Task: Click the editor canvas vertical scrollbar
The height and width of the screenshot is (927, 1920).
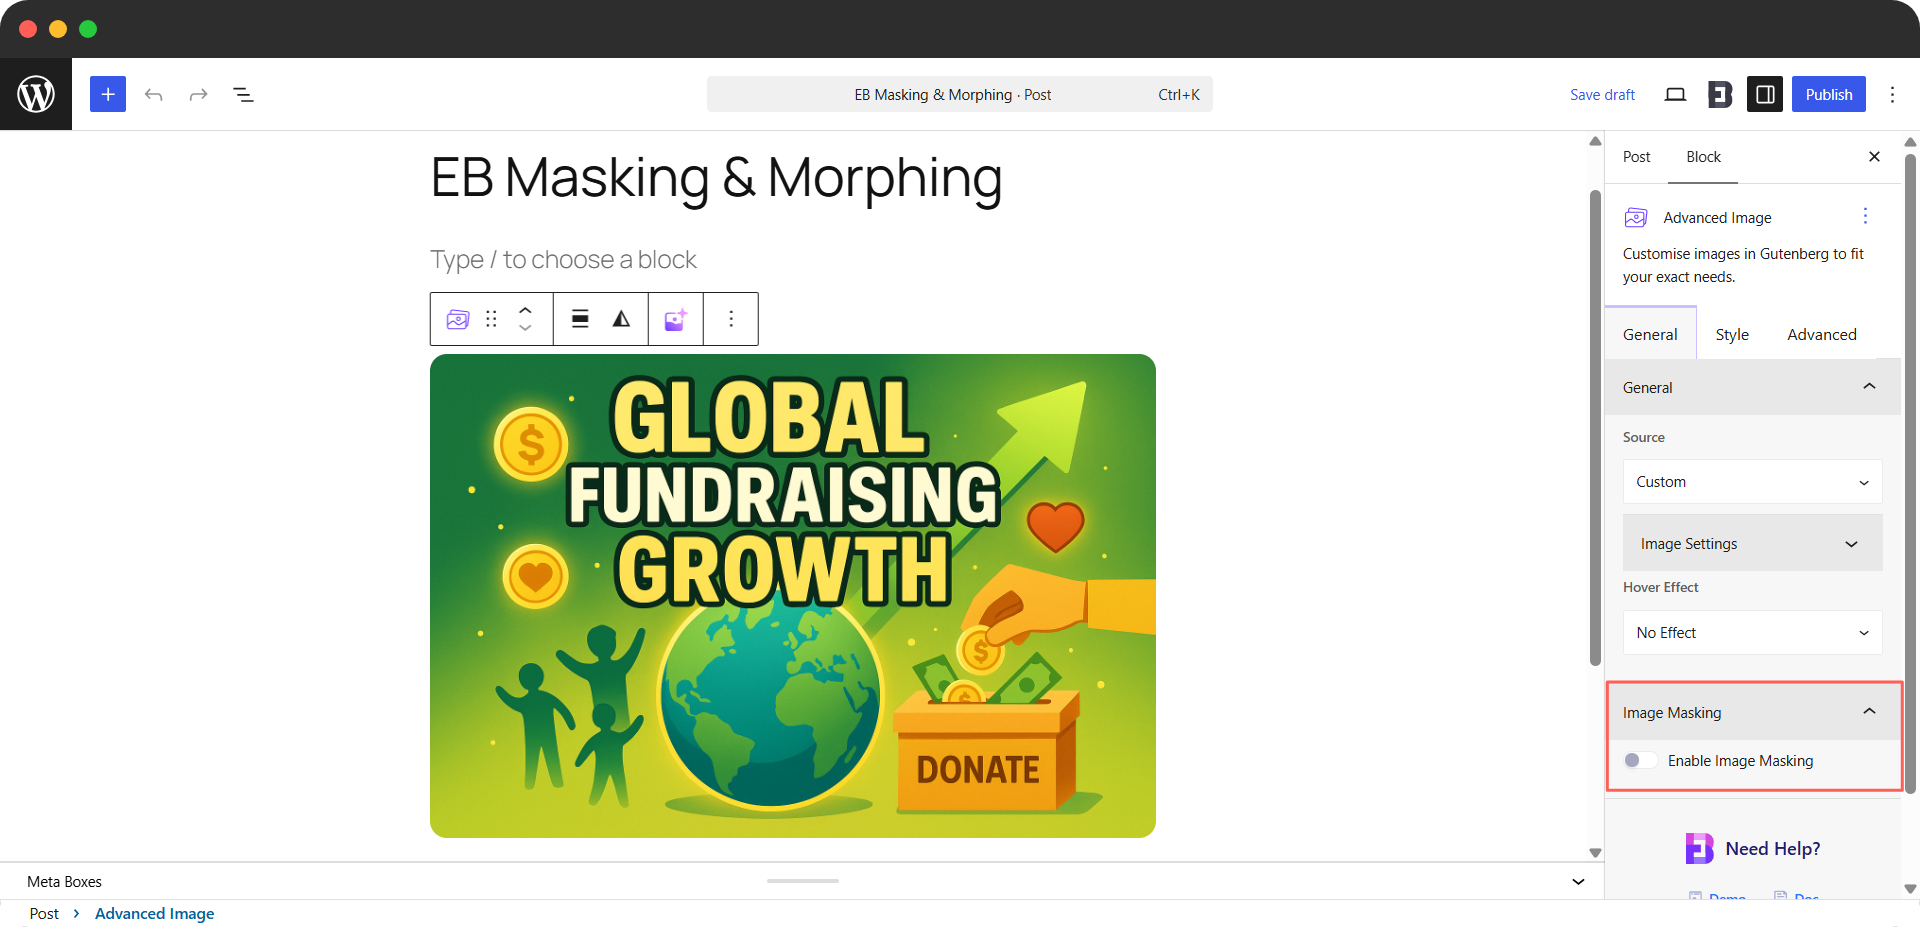Action: [x=1595, y=428]
